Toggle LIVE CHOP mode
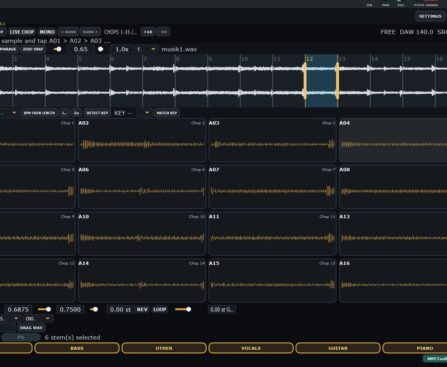The height and width of the screenshot is (367, 447). click(x=22, y=32)
